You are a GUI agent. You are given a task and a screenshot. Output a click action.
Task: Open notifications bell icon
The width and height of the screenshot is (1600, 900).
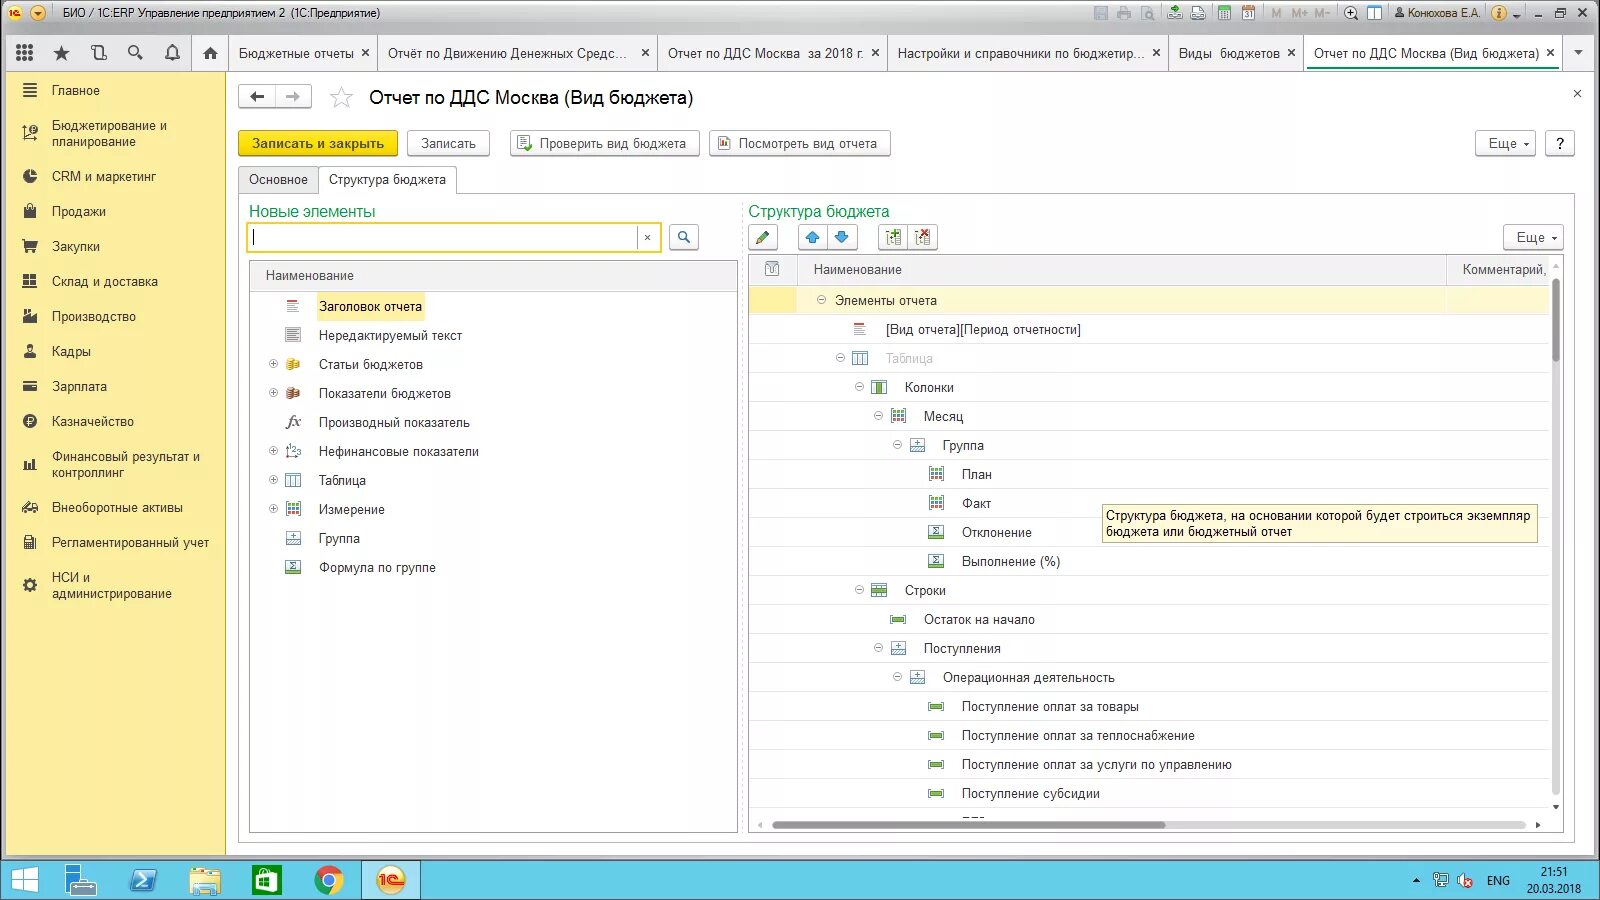click(x=172, y=53)
